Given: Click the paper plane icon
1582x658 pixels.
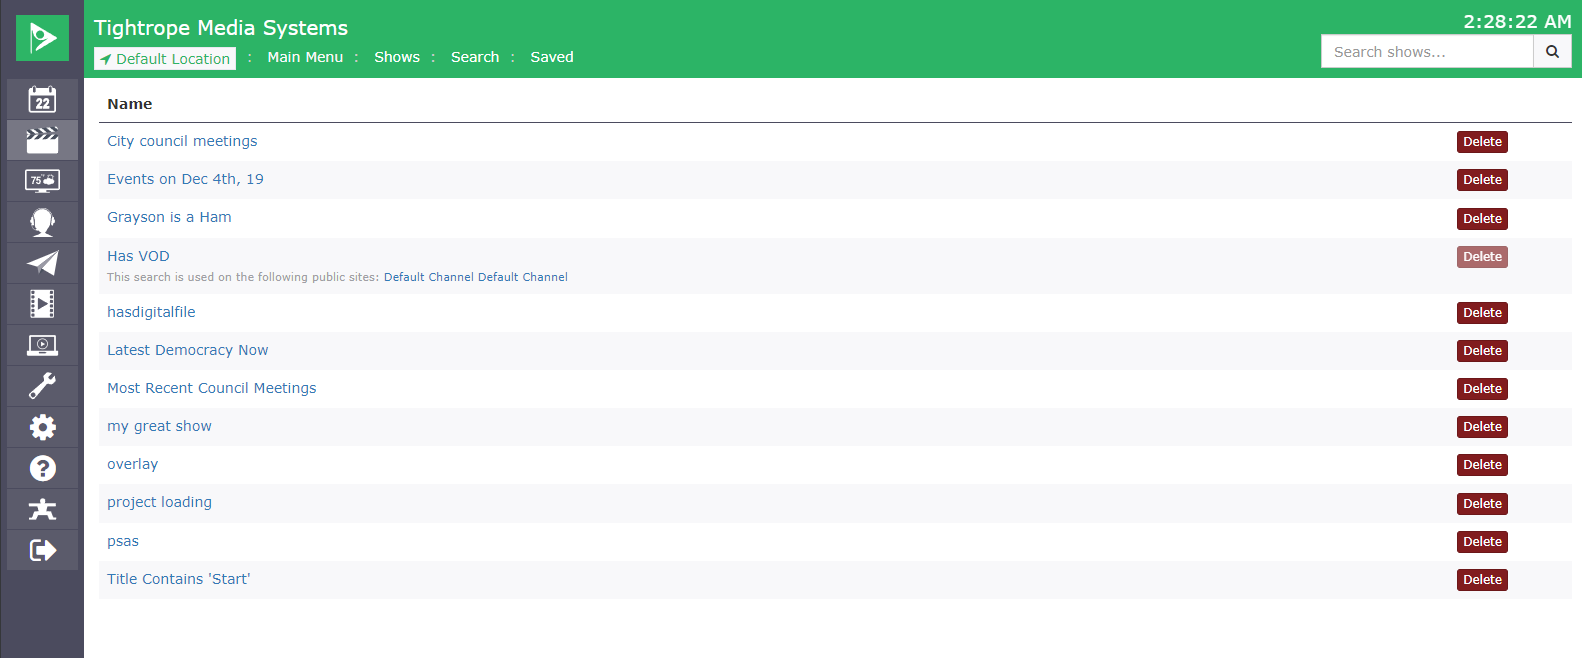Looking at the screenshot, I should point(42,263).
